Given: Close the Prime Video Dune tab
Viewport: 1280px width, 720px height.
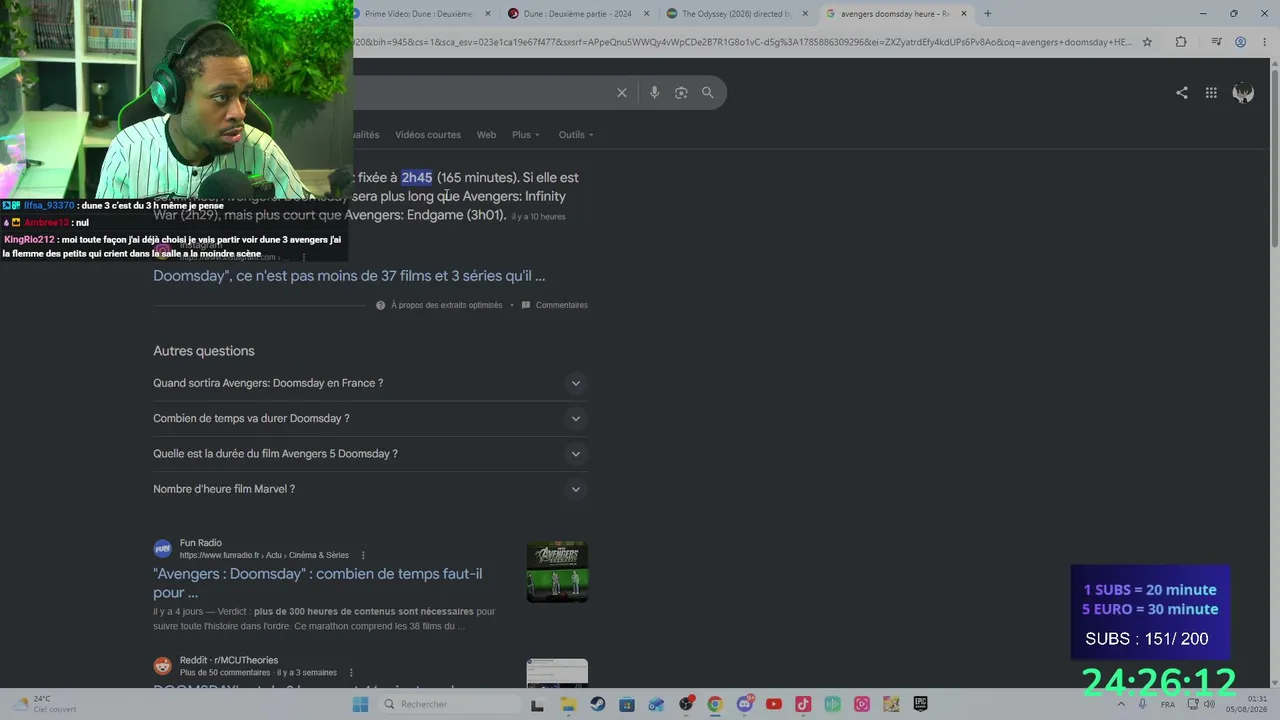Looking at the screenshot, I should [488, 14].
